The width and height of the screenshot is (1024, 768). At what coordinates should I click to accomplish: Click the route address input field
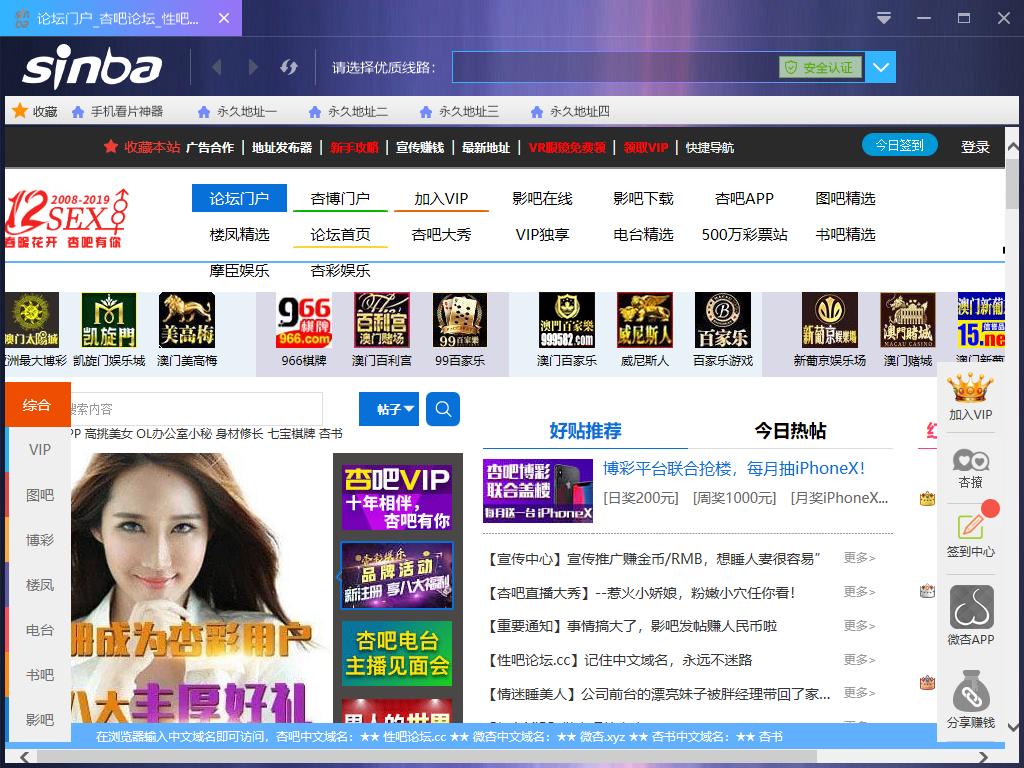[614, 67]
